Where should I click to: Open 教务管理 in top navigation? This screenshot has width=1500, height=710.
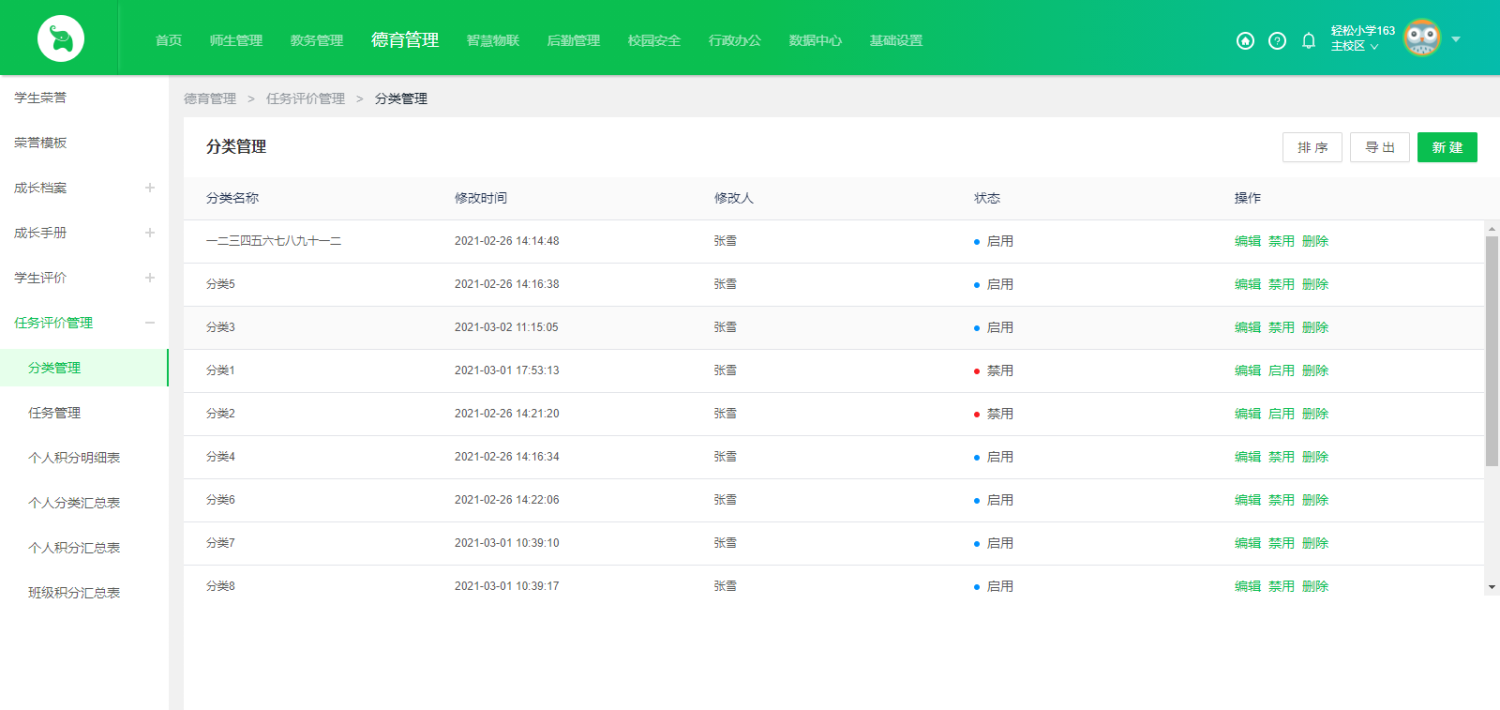click(316, 41)
